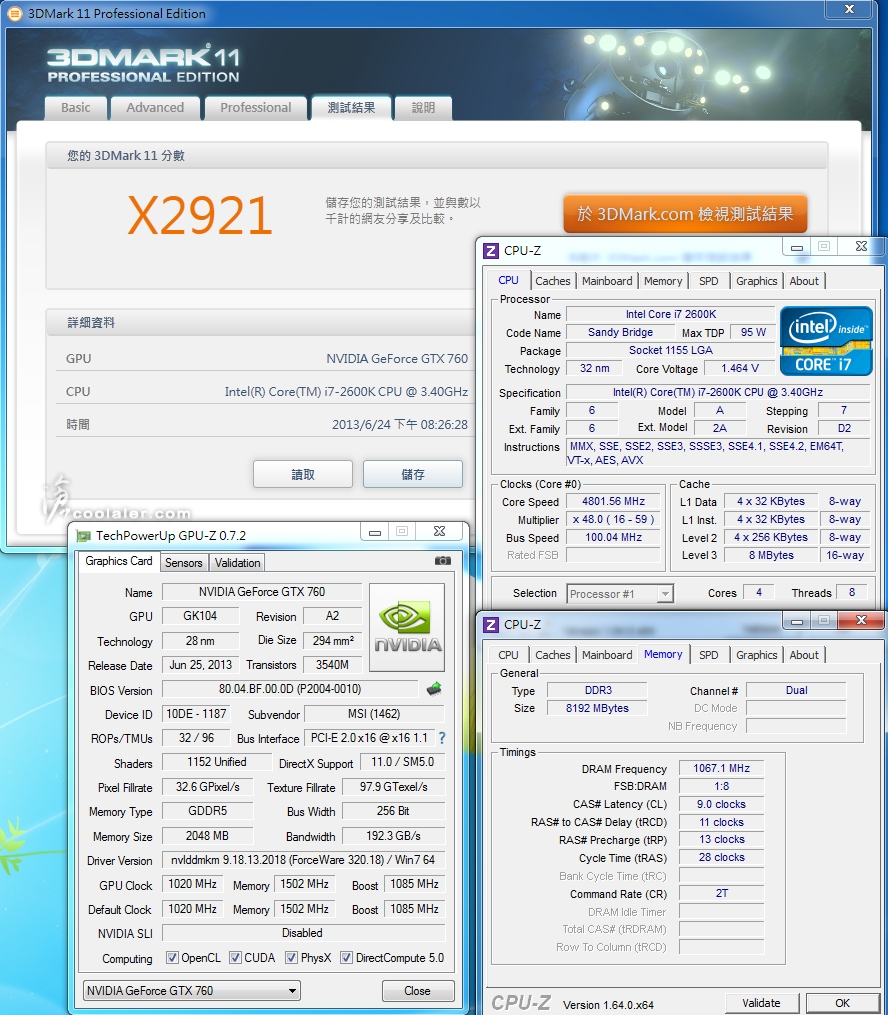The width and height of the screenshot is (888, 1015).
Task: Click the DRAM Frequency value 1067.1 MHz
Action: 721,768
